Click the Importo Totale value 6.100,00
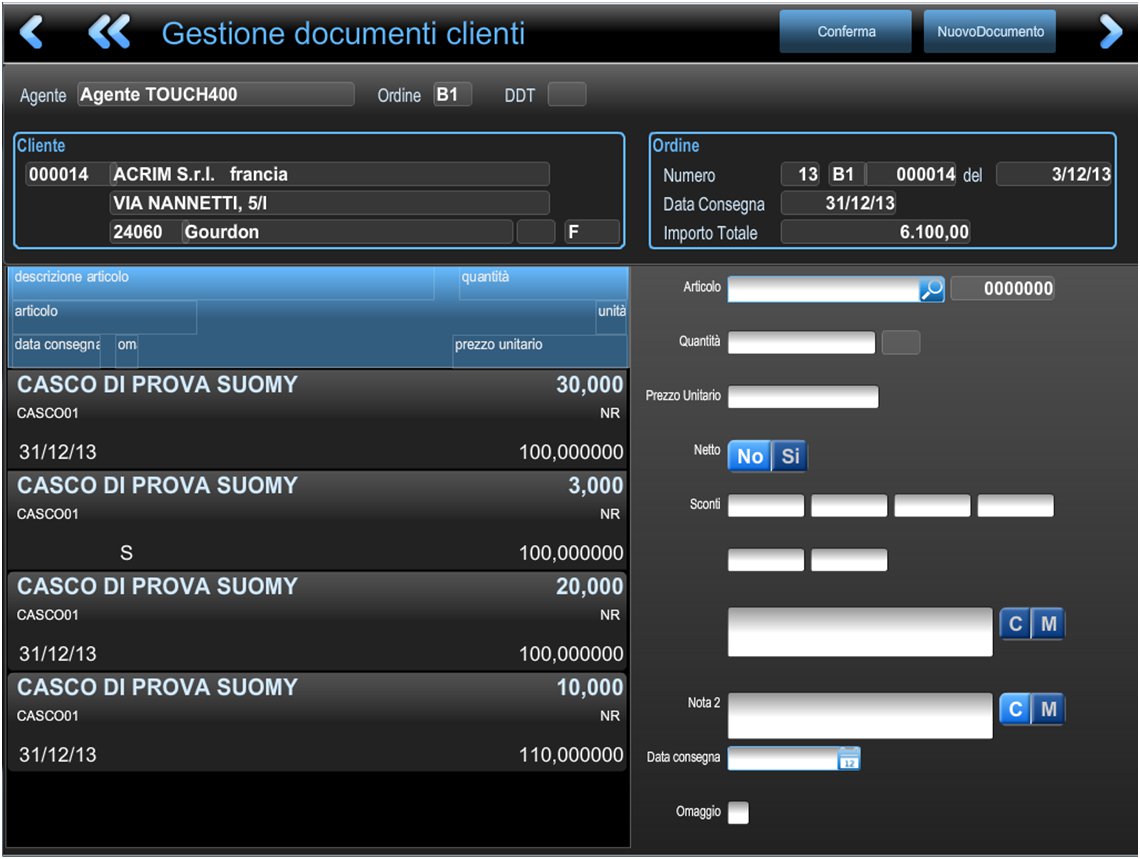 point(875,232)
